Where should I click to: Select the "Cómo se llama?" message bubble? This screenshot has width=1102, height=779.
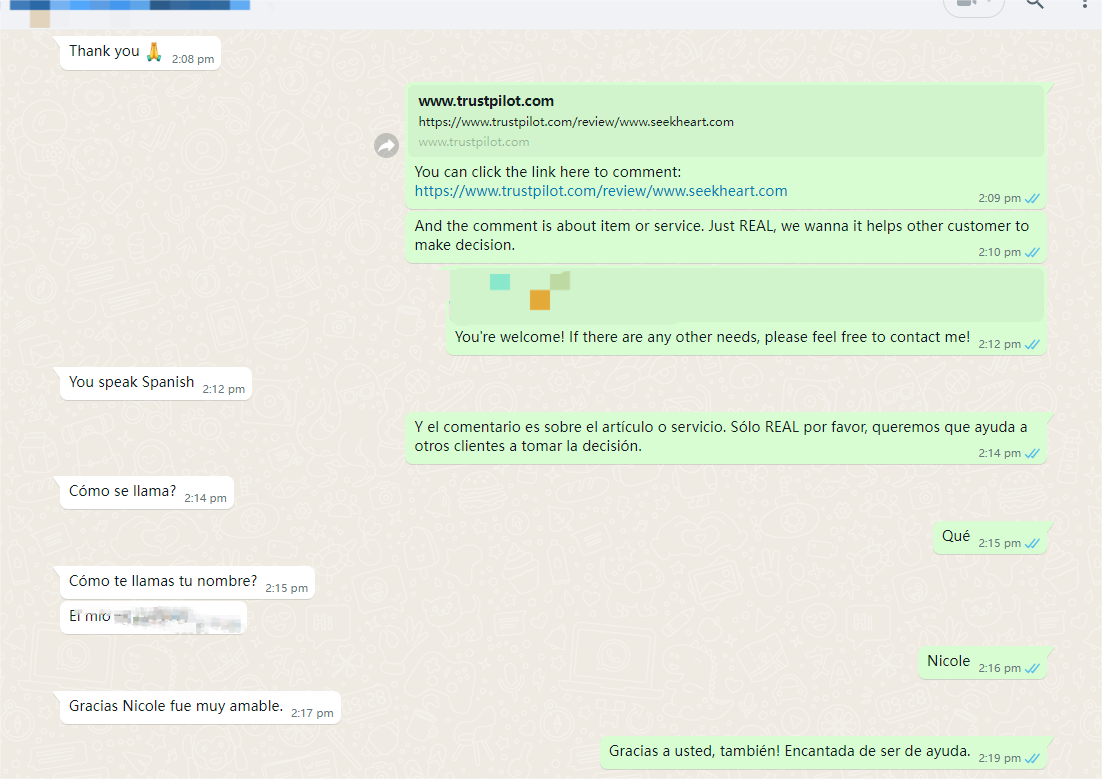coord(122,491)
